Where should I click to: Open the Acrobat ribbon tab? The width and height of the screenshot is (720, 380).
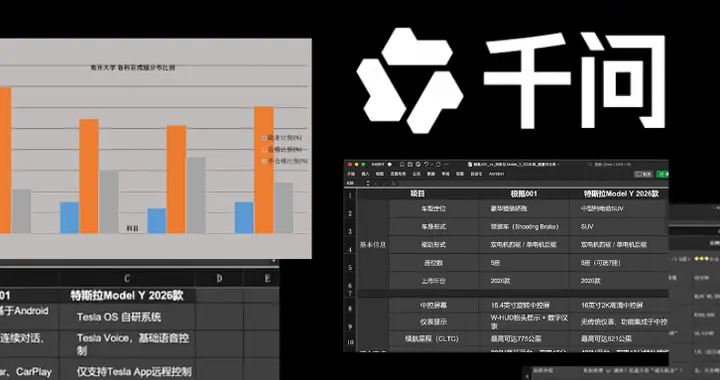point(496,174)
